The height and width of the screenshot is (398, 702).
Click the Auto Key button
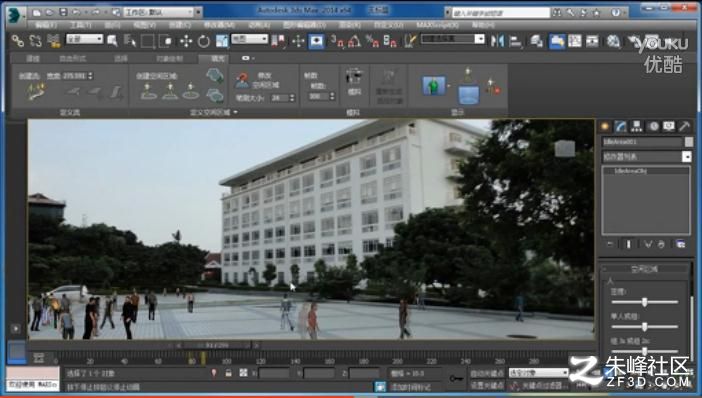[487, 373]
